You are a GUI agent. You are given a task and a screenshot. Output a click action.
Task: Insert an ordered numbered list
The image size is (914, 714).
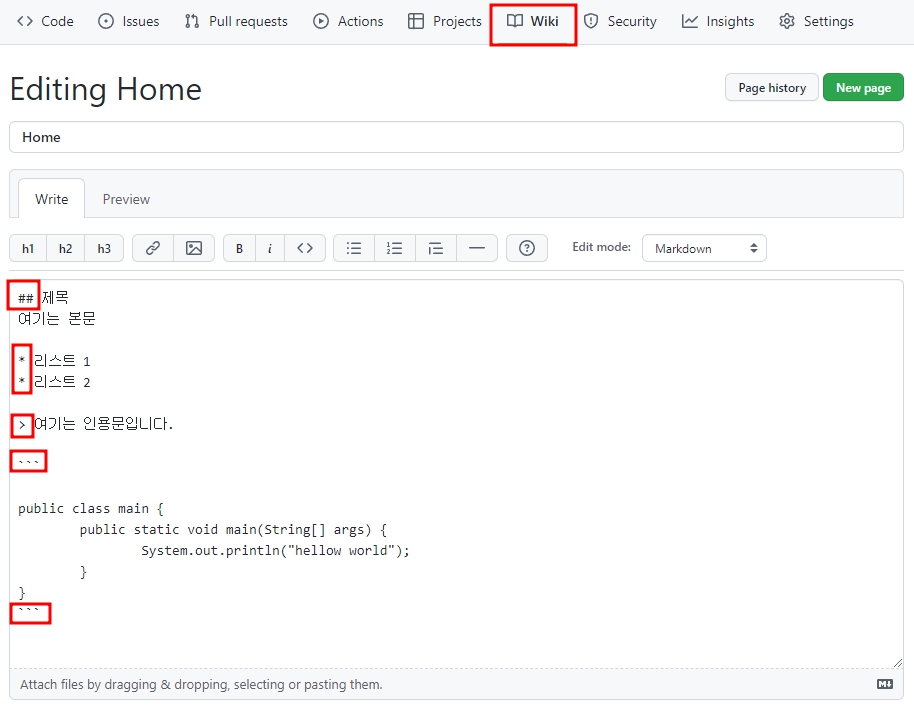(395, 248)
